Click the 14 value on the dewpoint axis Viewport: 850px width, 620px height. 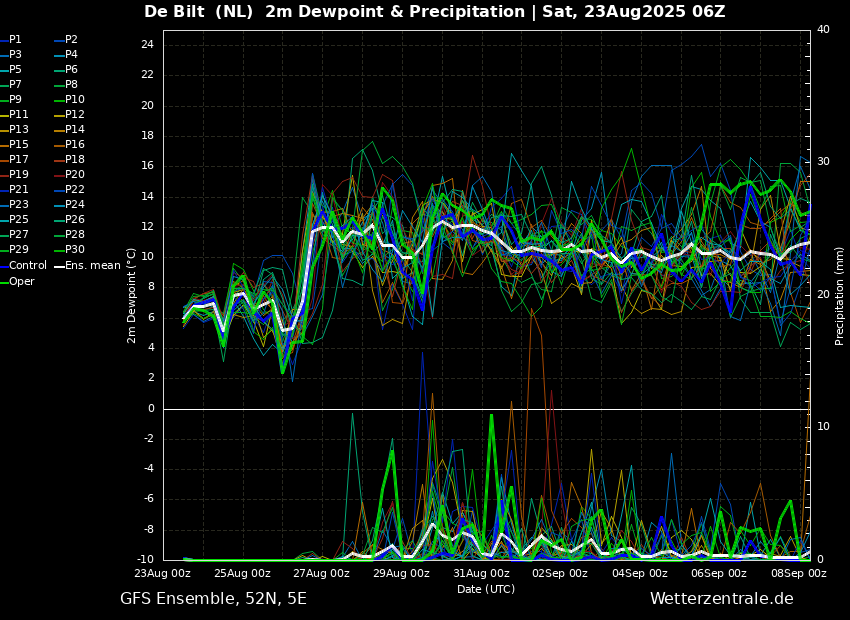coord(147,197)
